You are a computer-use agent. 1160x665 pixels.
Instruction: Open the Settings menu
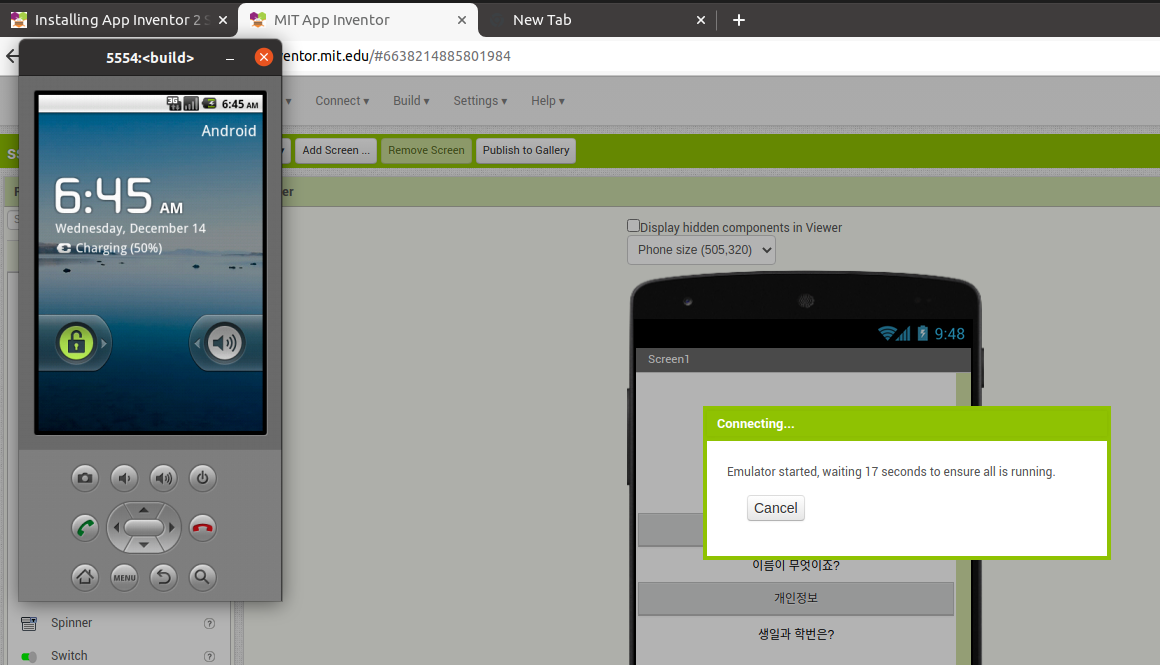click(480, 101)
